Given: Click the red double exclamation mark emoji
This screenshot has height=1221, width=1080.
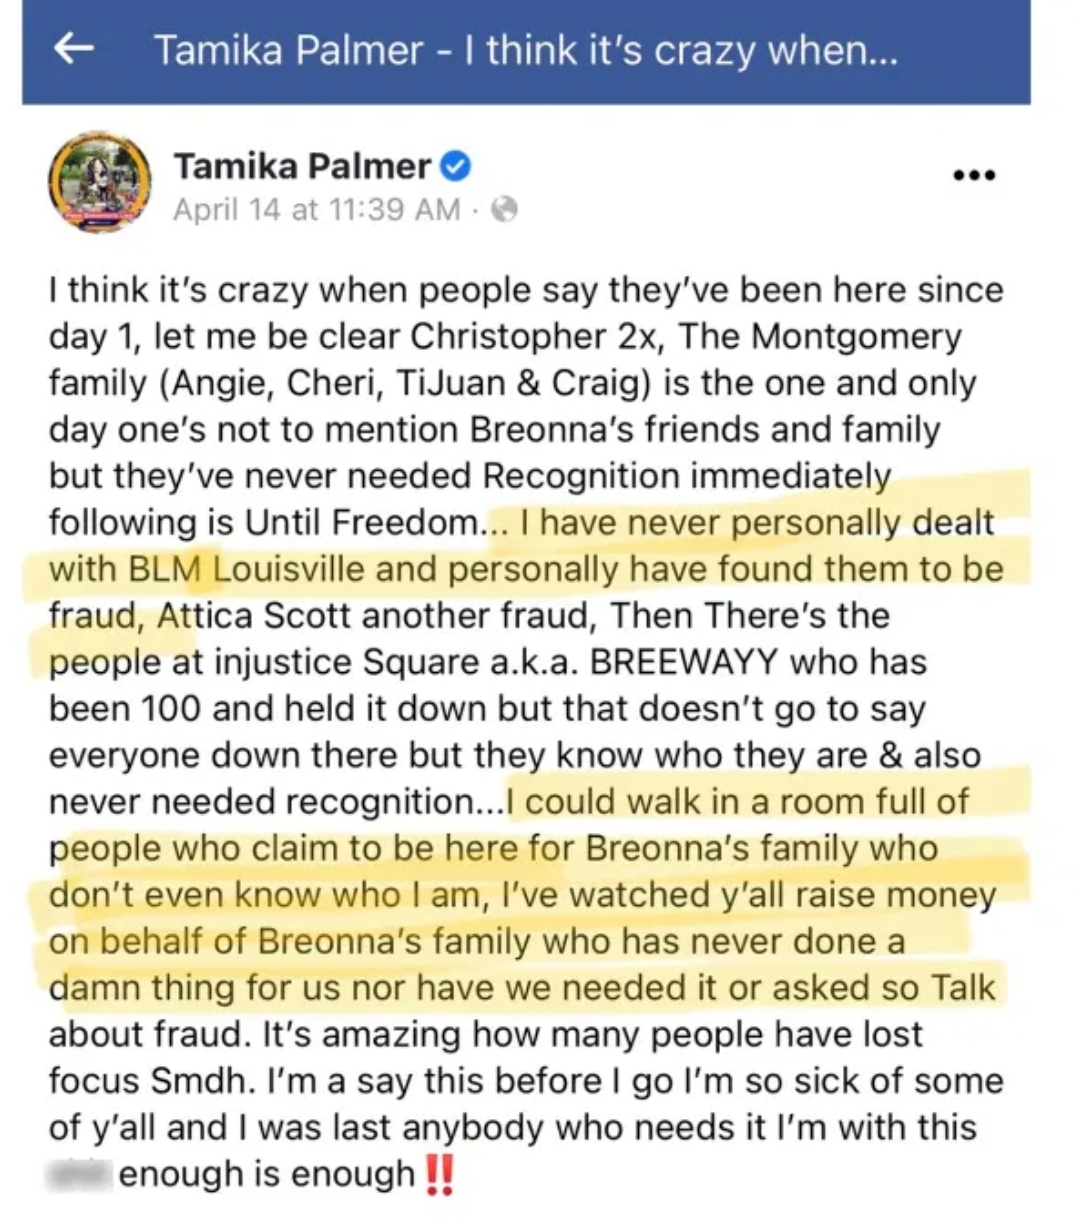Looking at the screenshot, I should coord(440,1174).
